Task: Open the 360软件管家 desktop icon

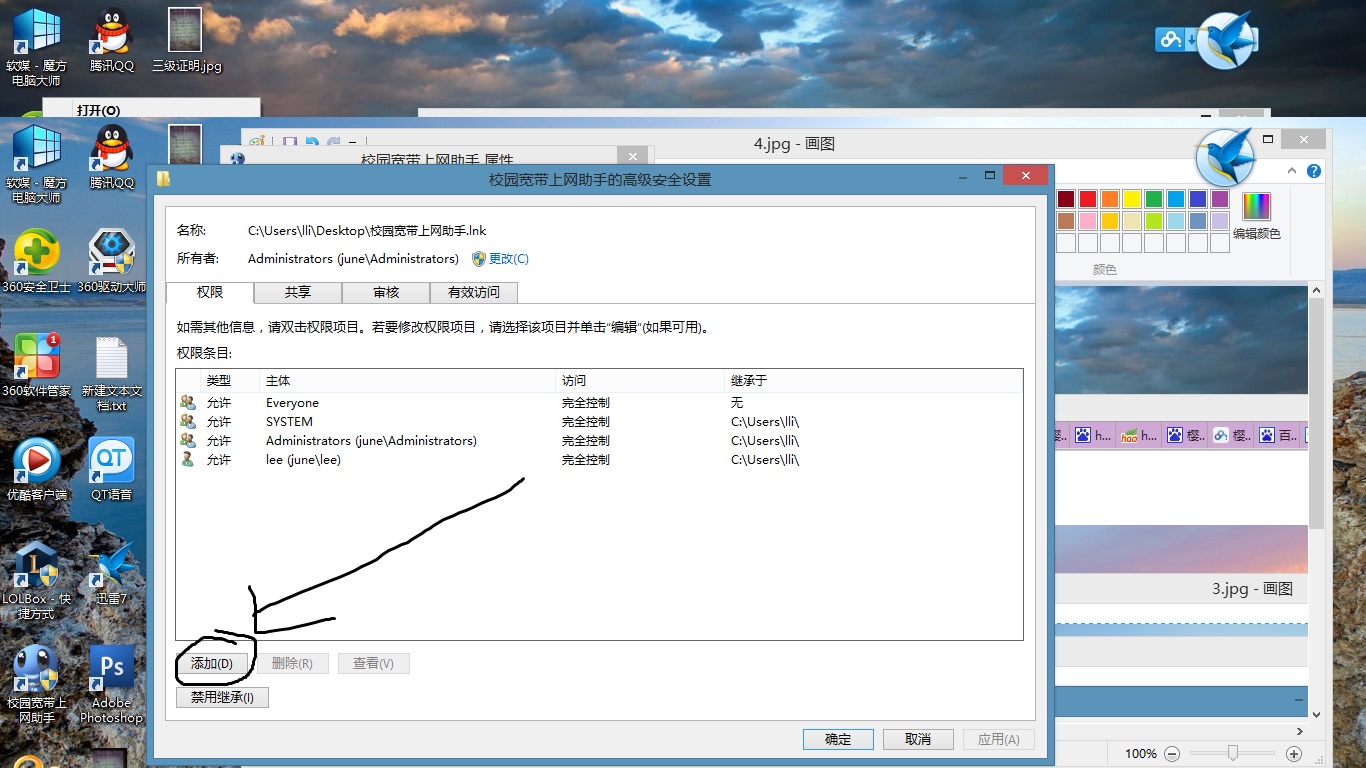Action: [37, 365]
